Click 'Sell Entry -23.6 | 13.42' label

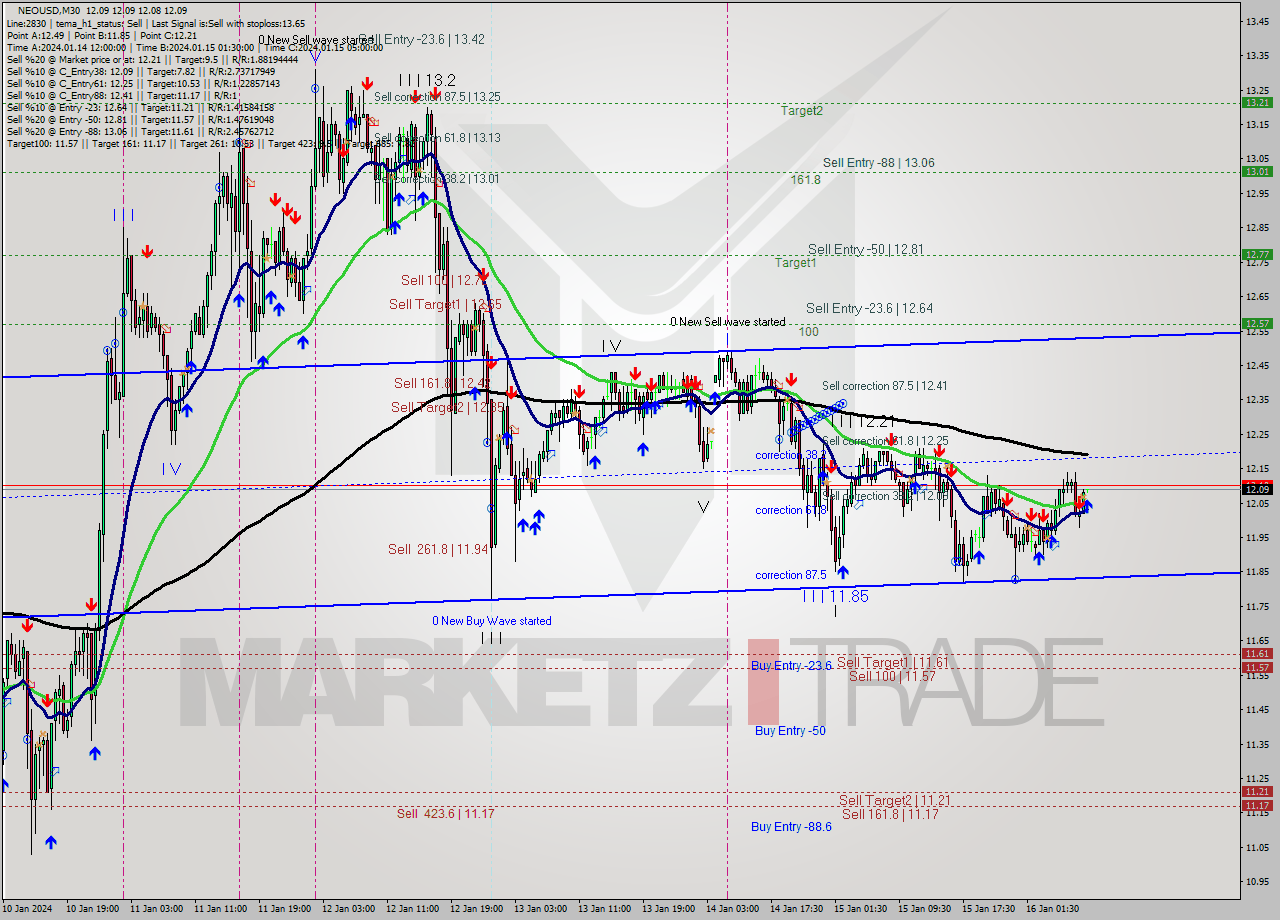click(422, 39)
